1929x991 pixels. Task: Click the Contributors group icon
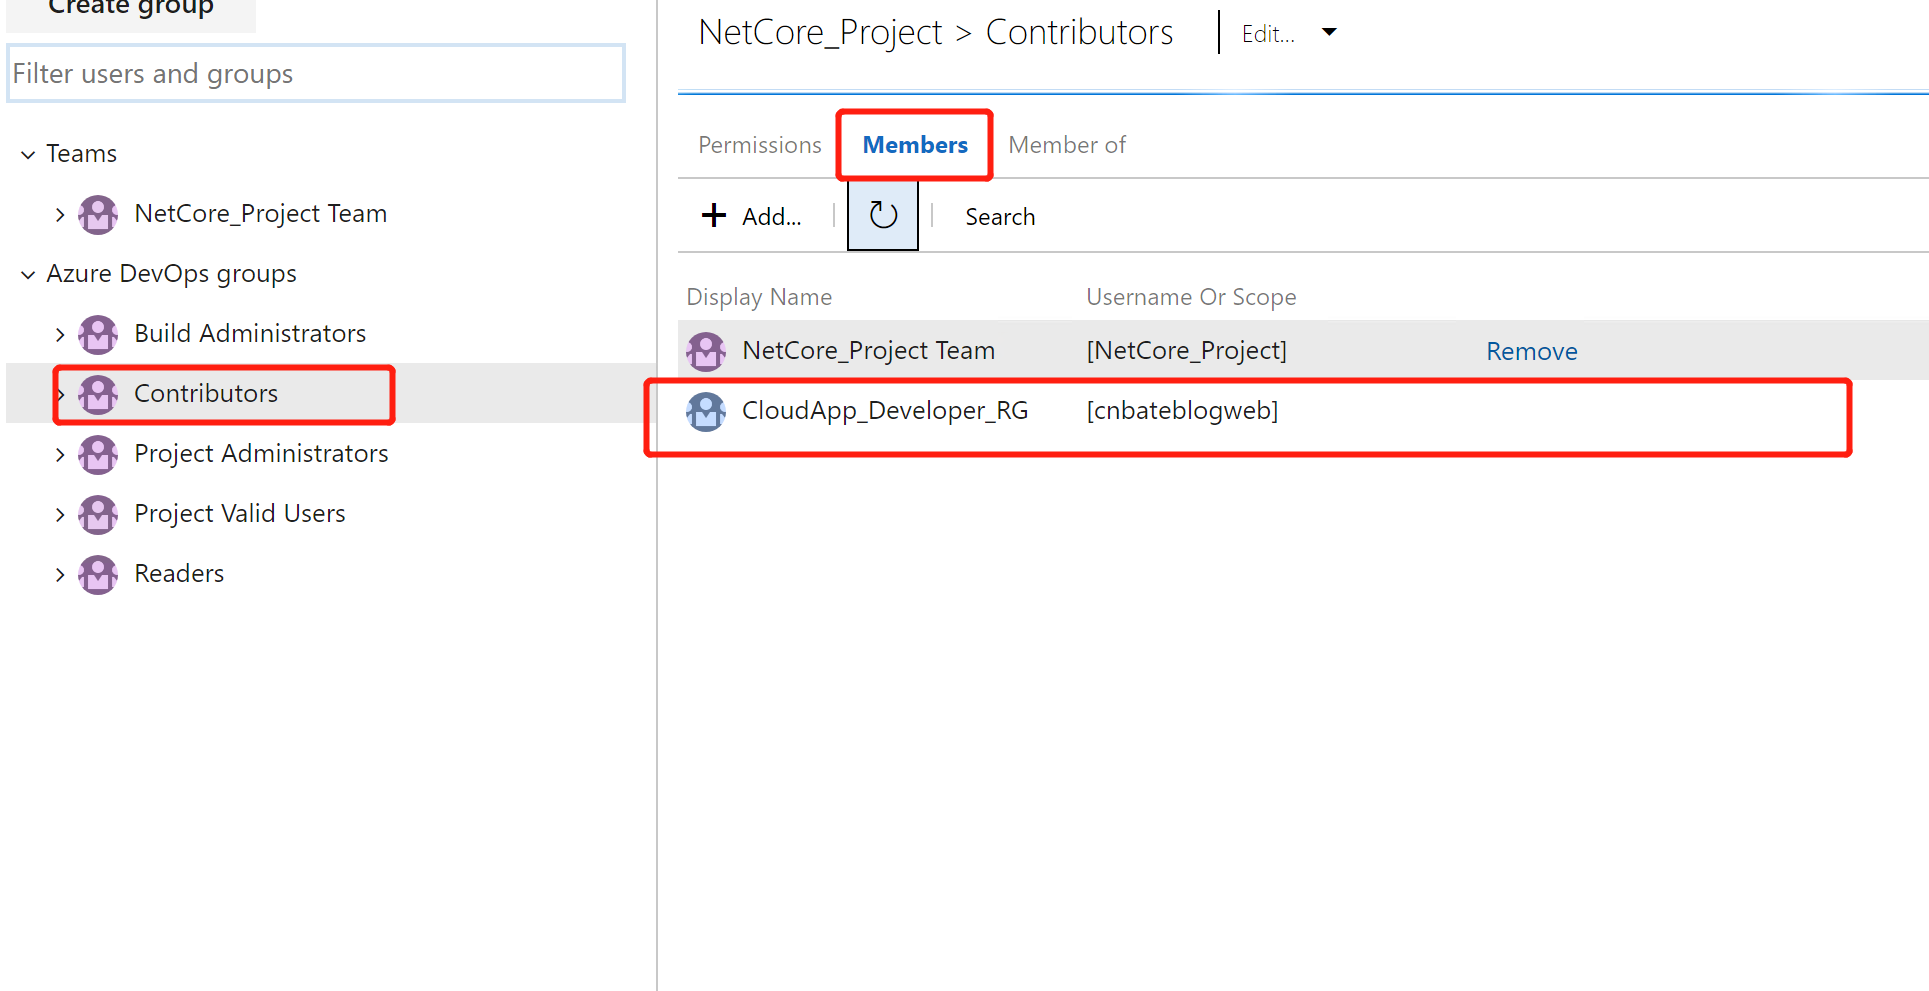98,394
